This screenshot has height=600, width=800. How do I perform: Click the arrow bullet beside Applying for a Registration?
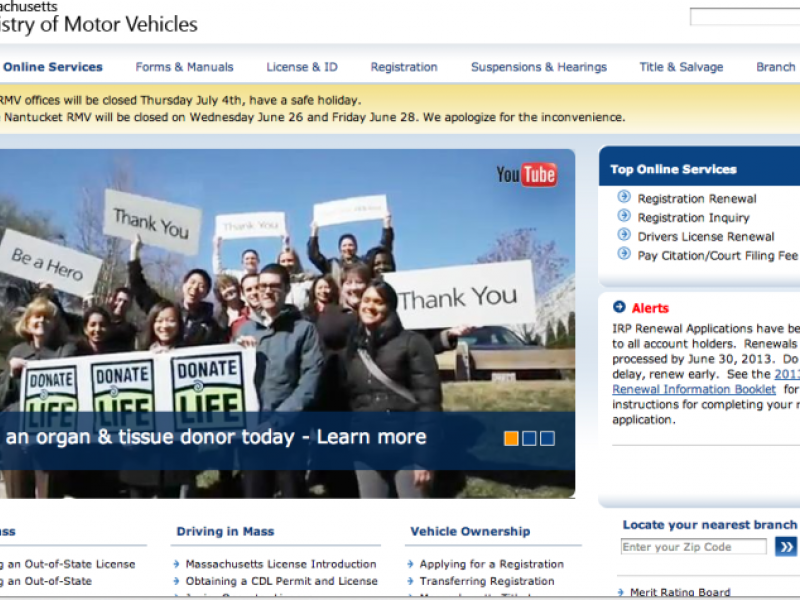click(411, 564)
